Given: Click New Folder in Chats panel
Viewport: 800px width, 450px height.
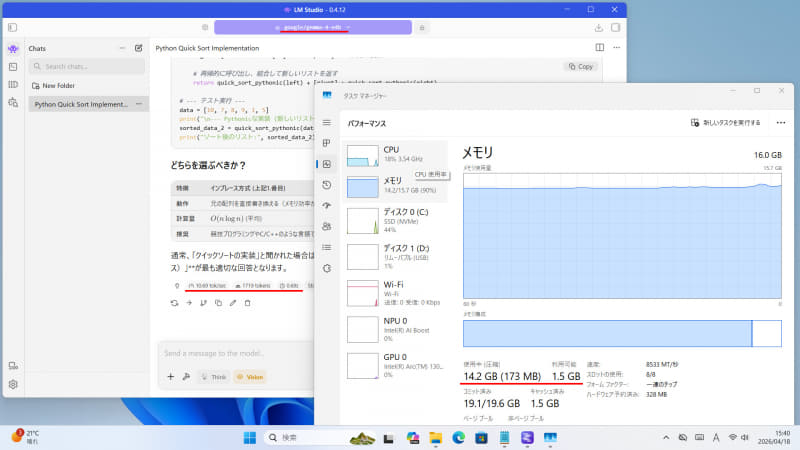Looking at the screenshot, I should 54,86.
